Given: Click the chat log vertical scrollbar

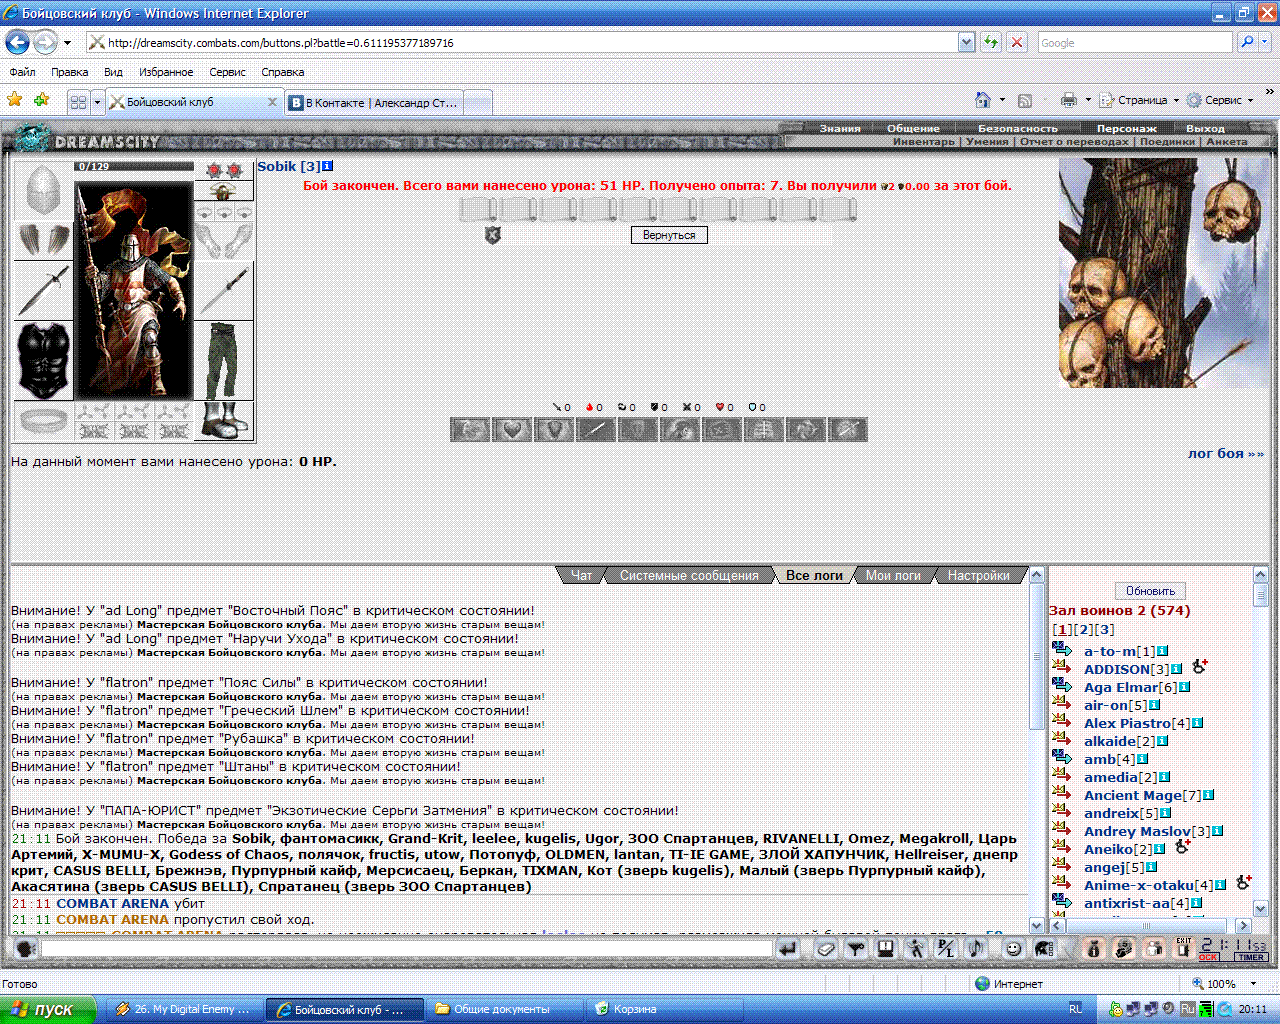Looking at the screenshot, I should point(1036,750).
